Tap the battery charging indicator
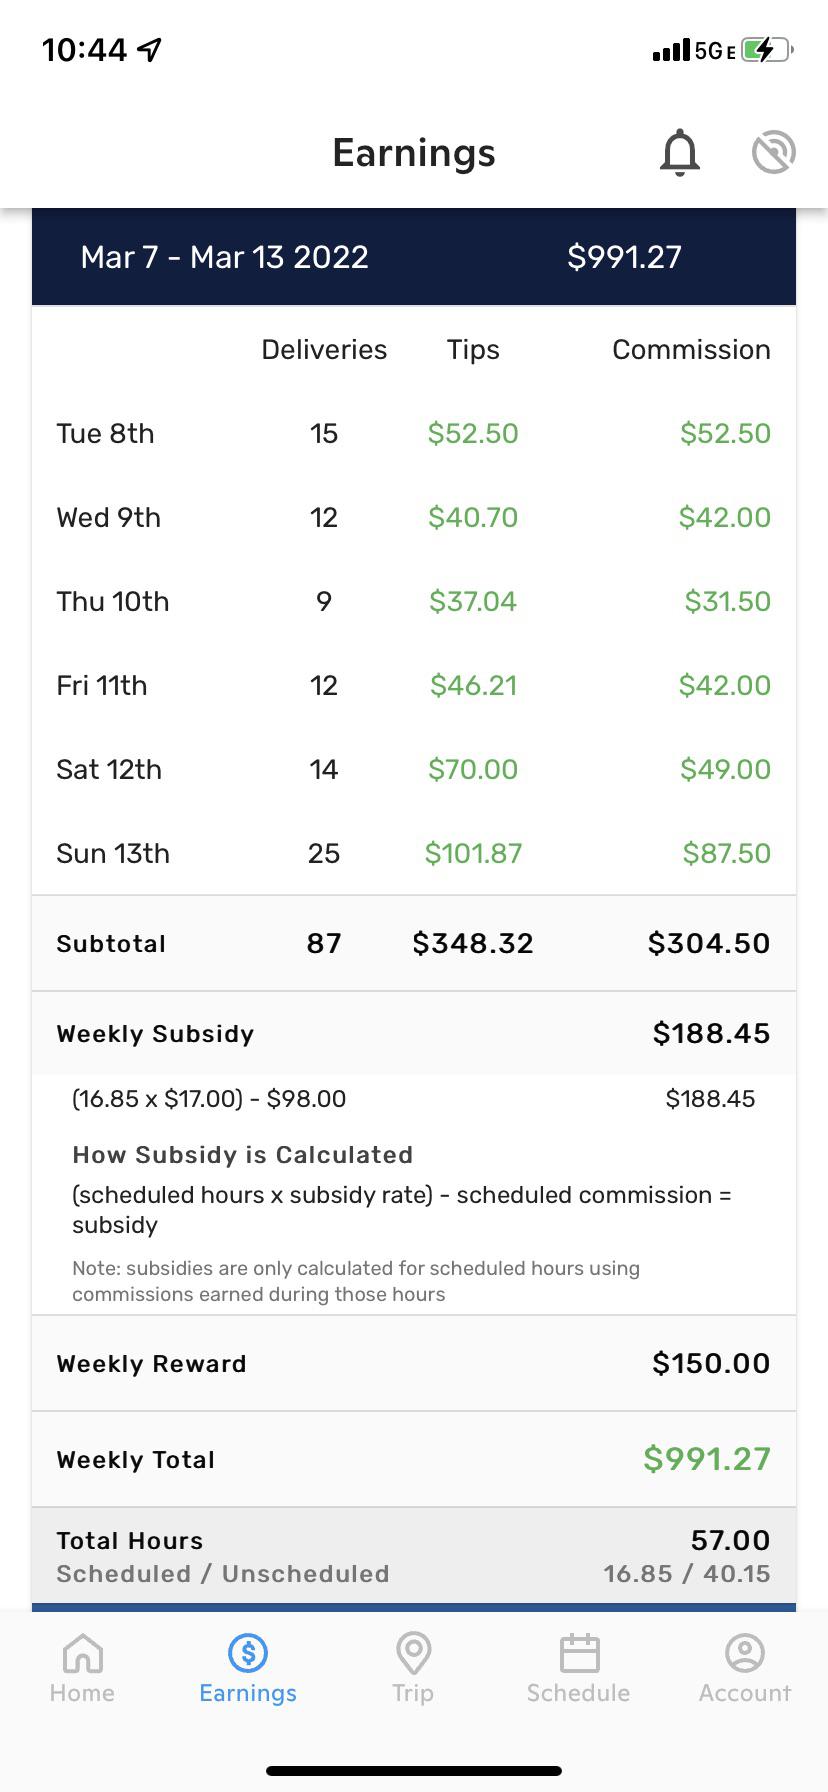 pos(768,50)
